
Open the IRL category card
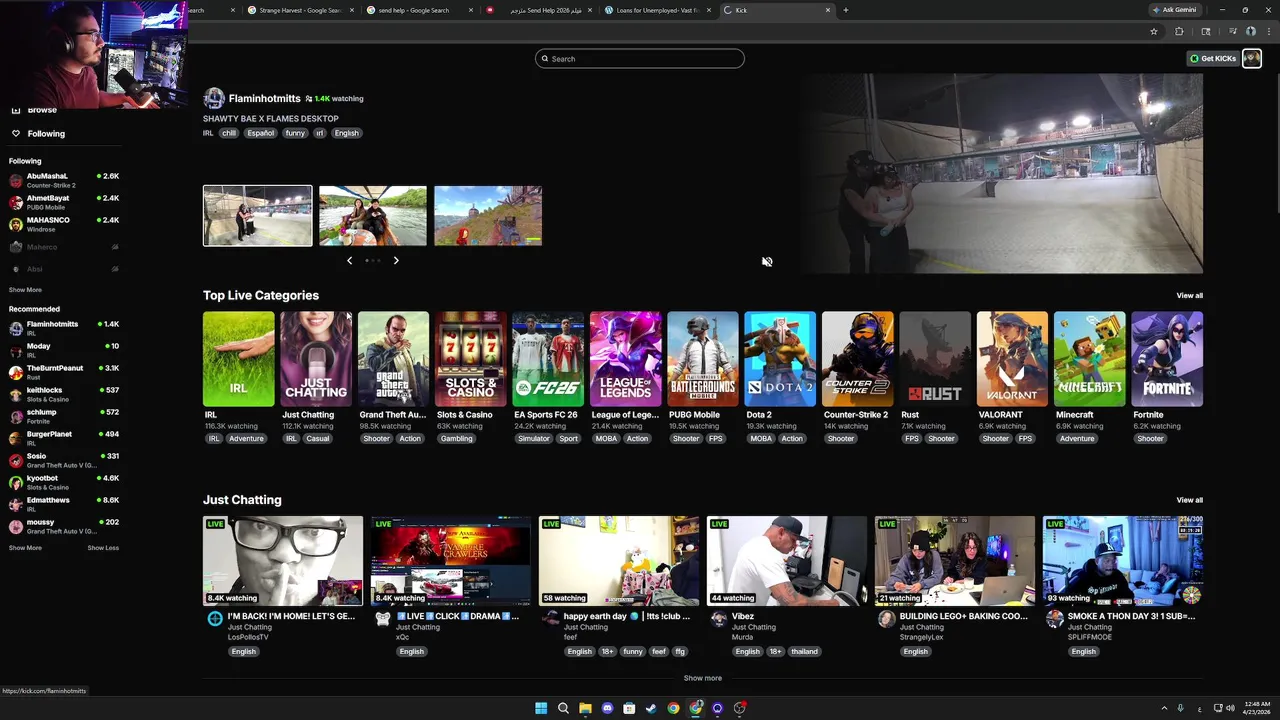point(239,359)
